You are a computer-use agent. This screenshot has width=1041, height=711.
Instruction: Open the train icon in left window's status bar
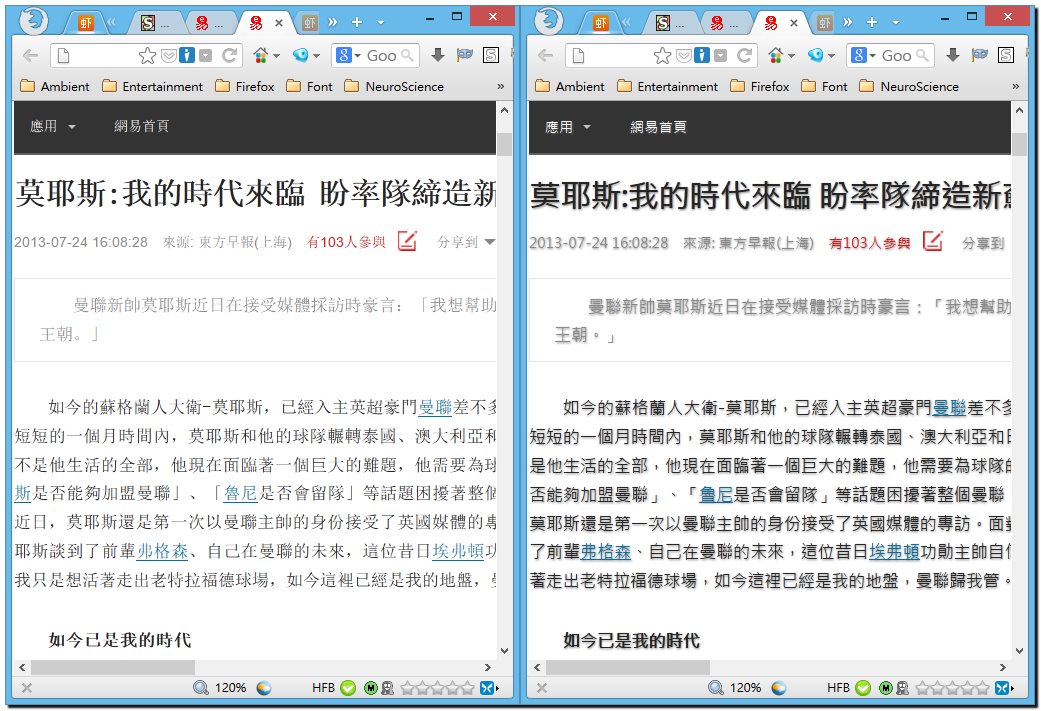point(387,688)
